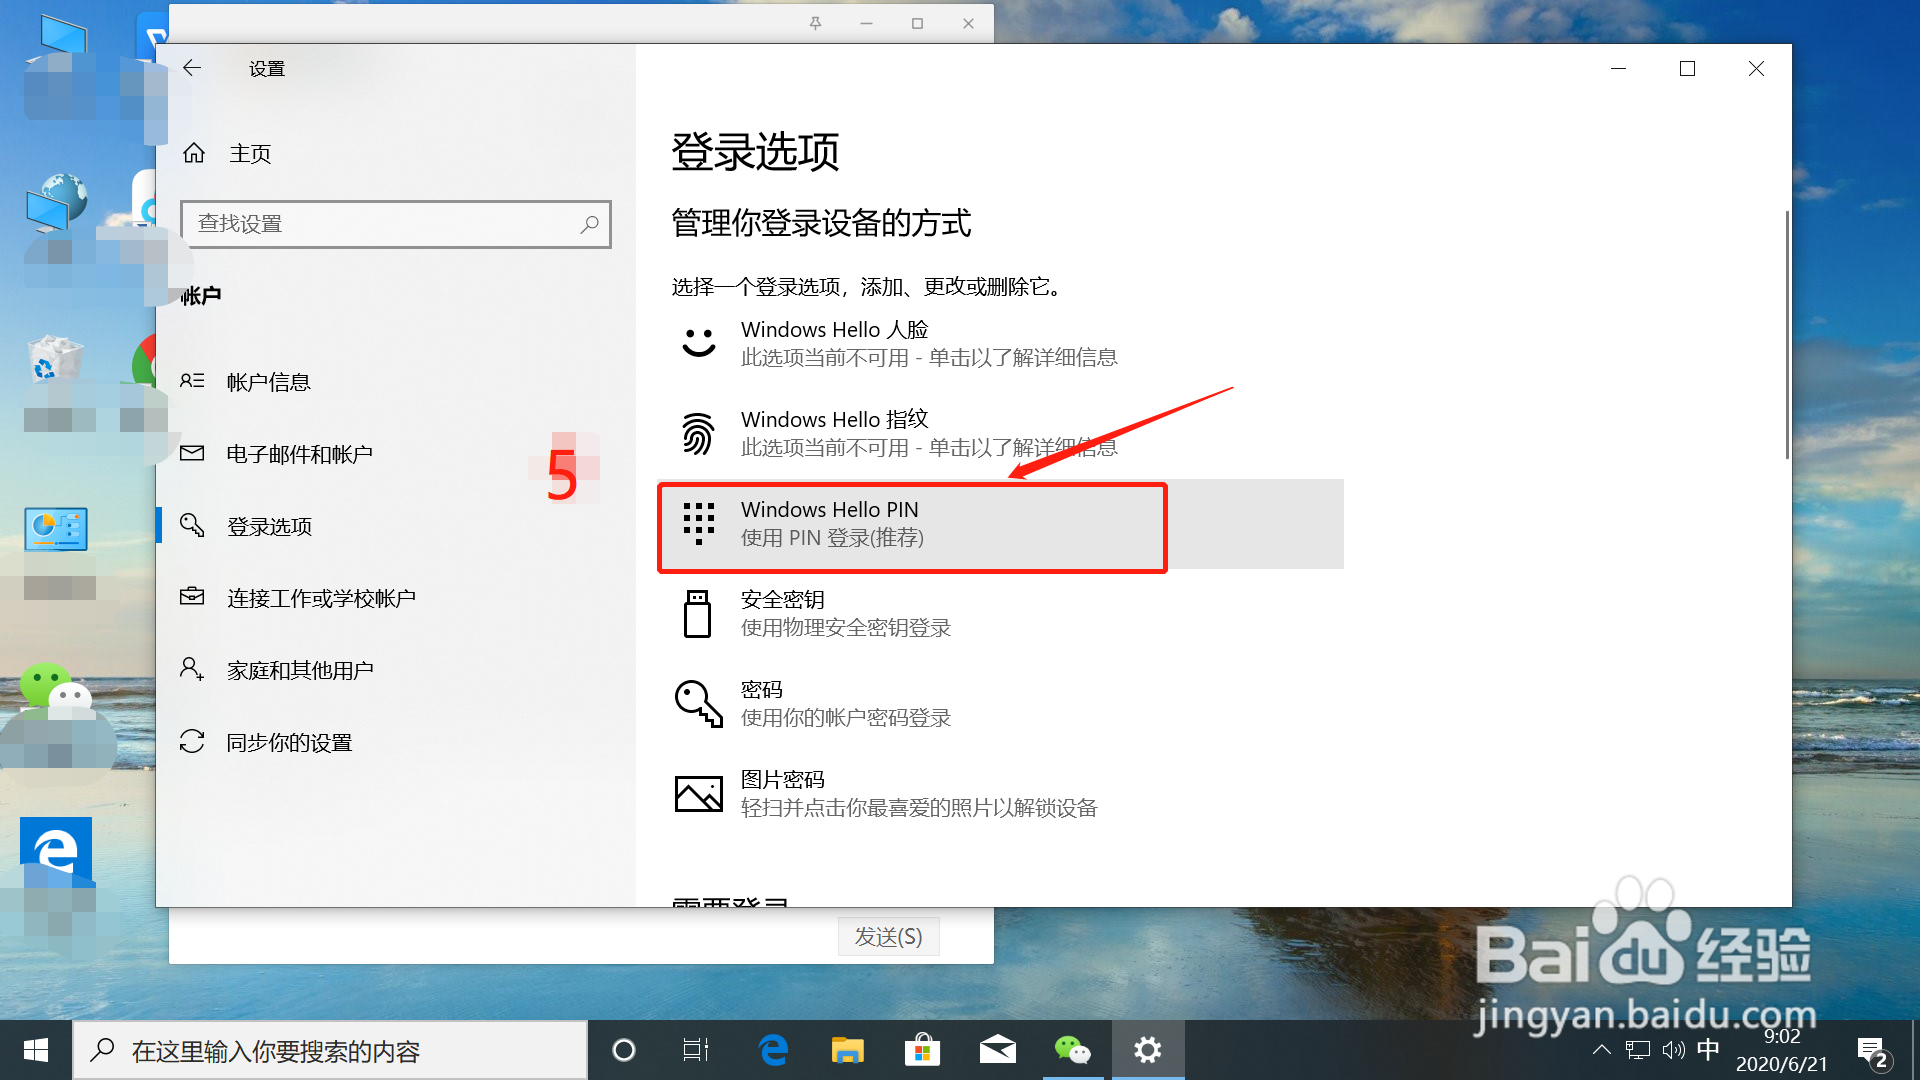This screenshot has height=1080, width=1920.
Task: Click the 密码 key icon
Action: [x=699, y=703]
